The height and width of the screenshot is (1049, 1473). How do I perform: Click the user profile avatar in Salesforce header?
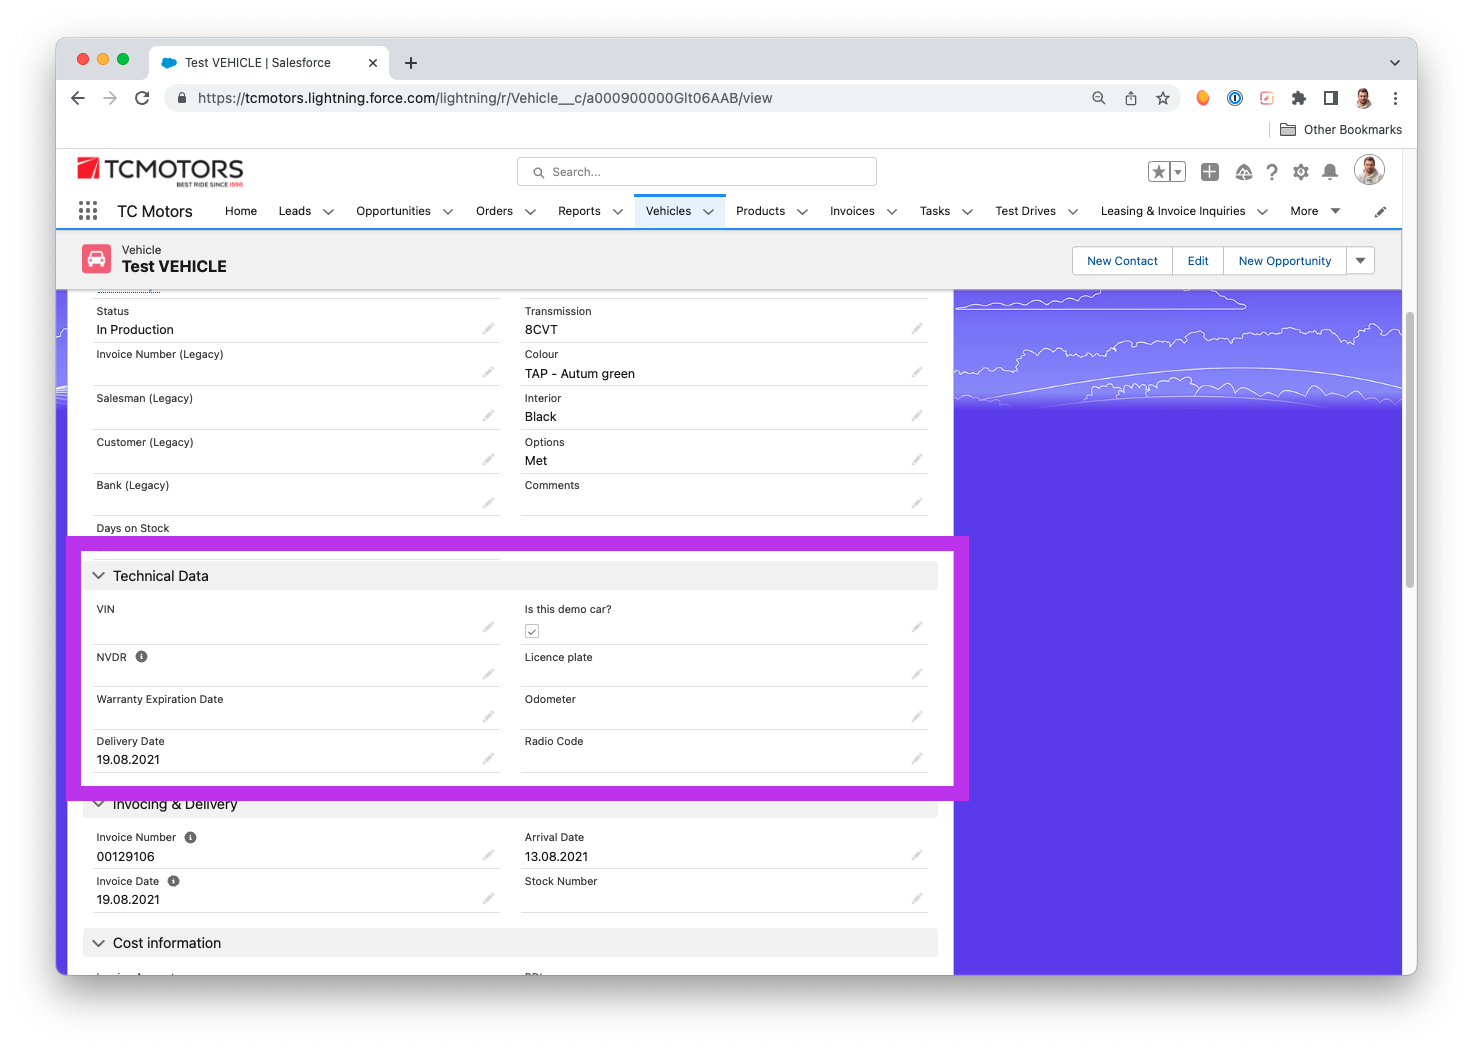1369,170
